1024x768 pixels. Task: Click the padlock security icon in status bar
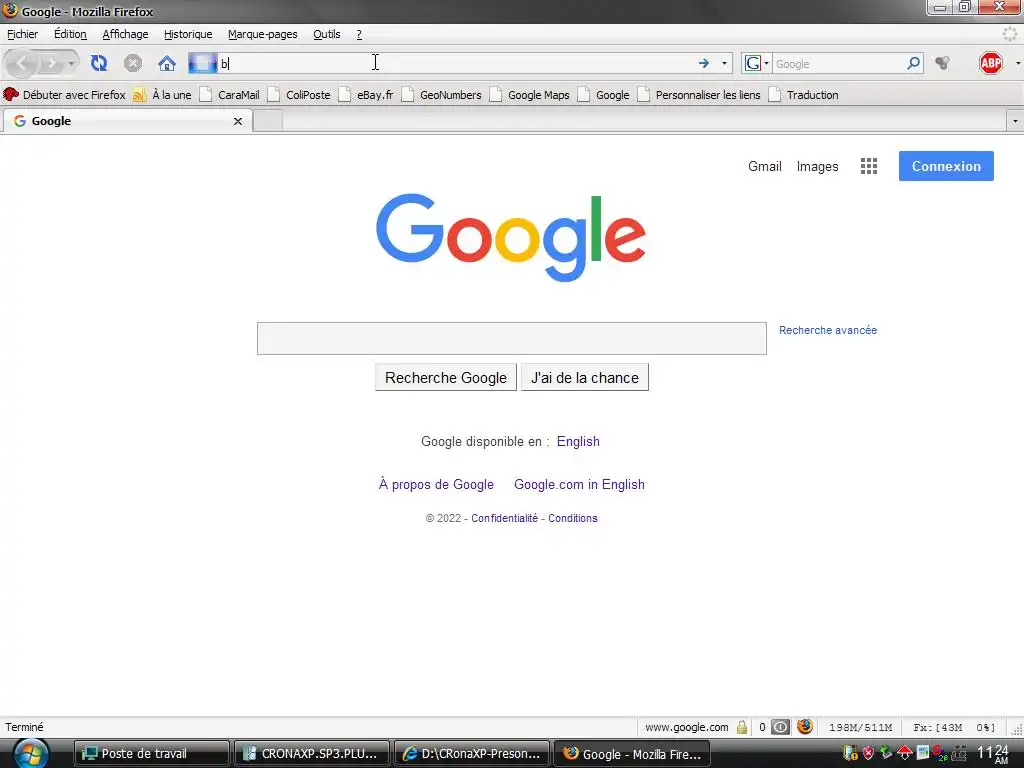(742, 727)
